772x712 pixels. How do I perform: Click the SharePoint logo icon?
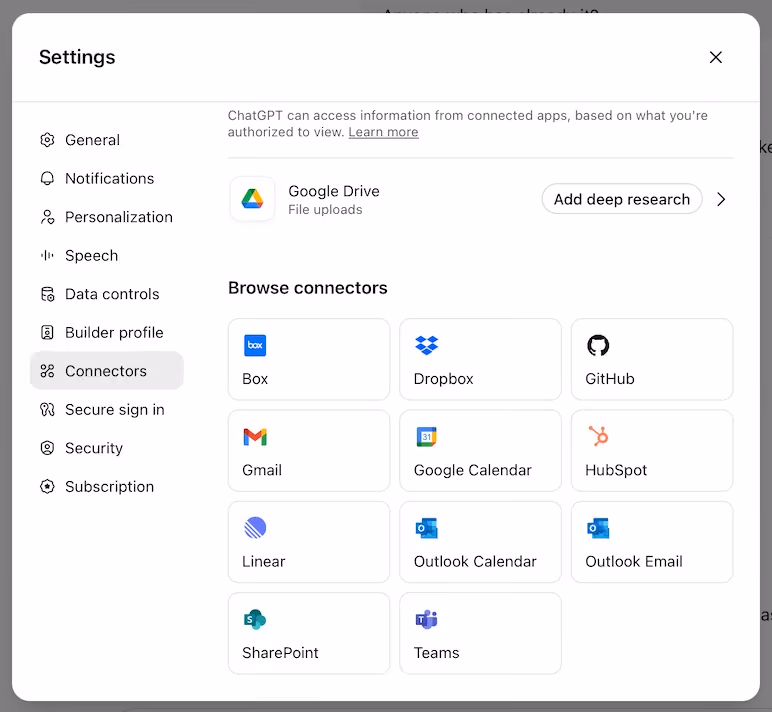[255, 619]
